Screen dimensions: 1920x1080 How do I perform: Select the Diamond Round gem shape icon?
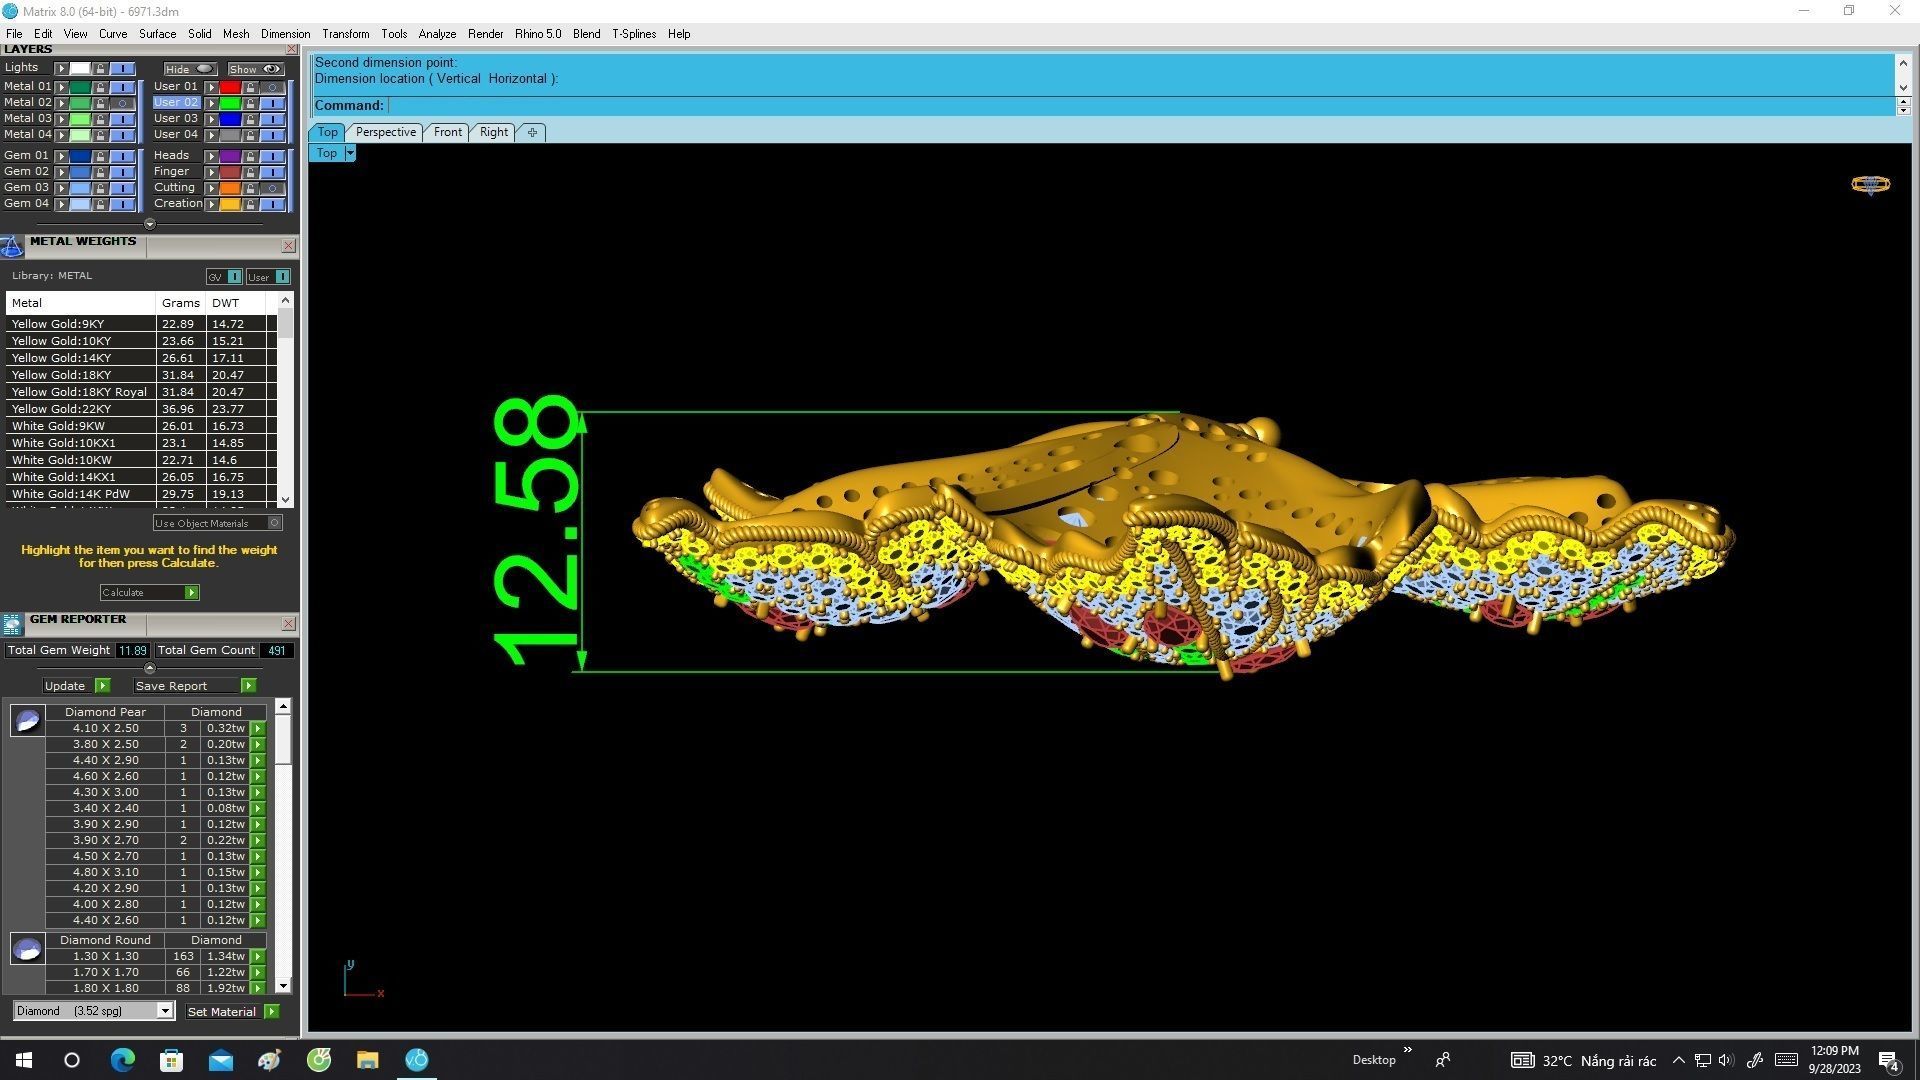pyautogui.click(x=27, y=949)
